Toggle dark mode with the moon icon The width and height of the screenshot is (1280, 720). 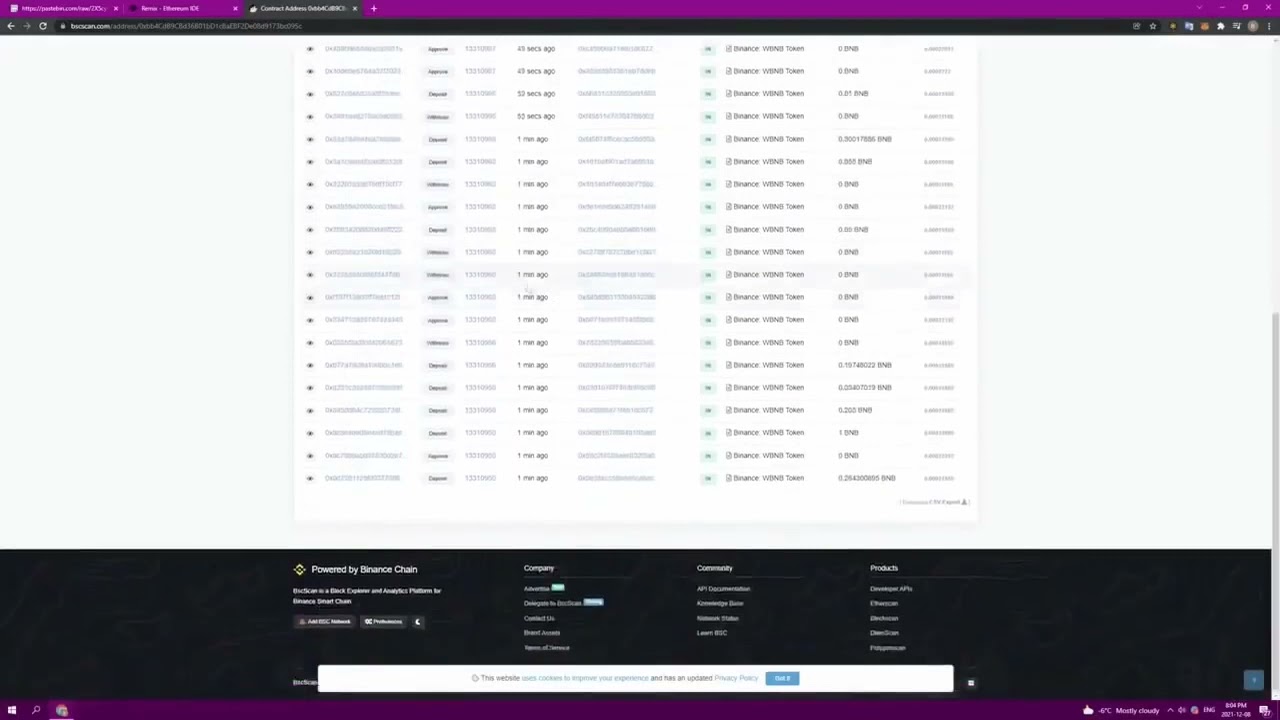click(418, 622)
